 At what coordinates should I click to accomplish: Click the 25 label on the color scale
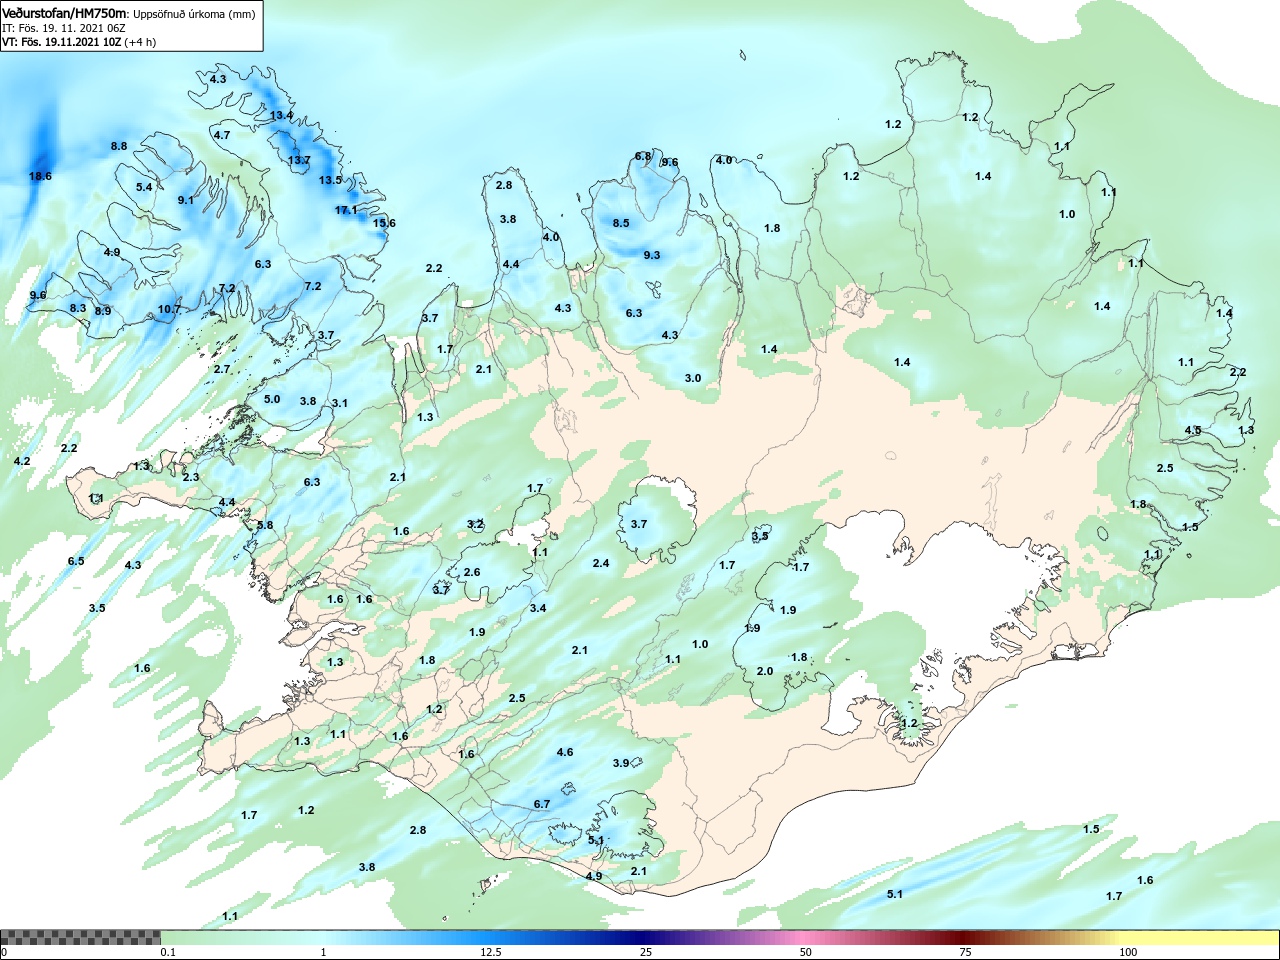tap(647, 952)
